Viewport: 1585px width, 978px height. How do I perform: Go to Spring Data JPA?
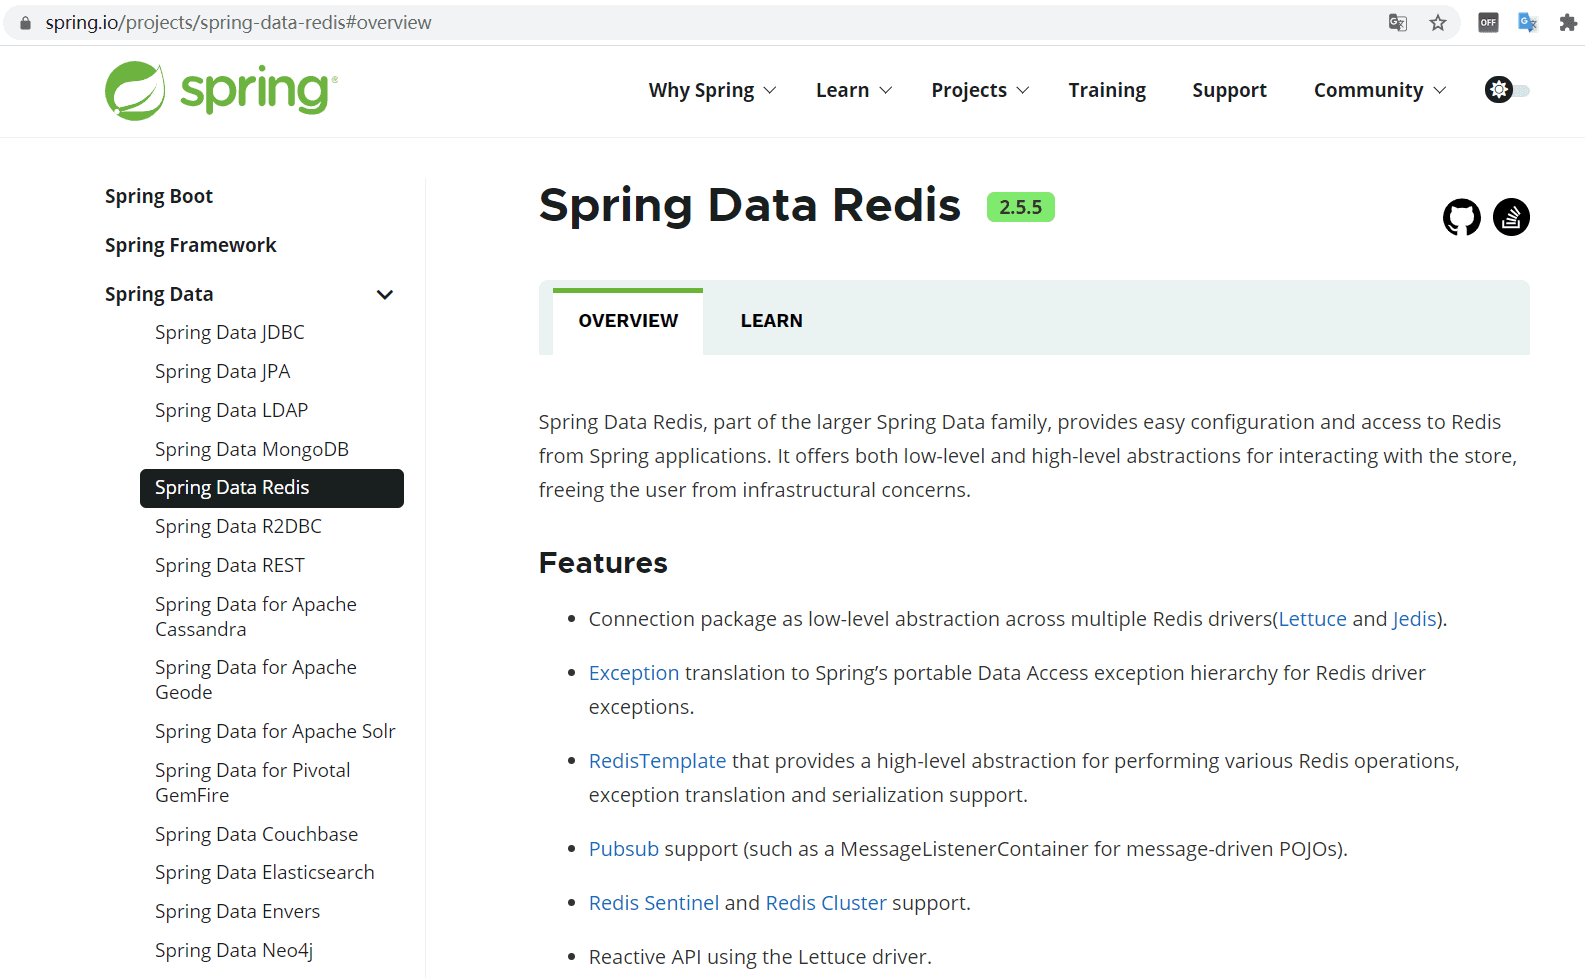(222, 371)
